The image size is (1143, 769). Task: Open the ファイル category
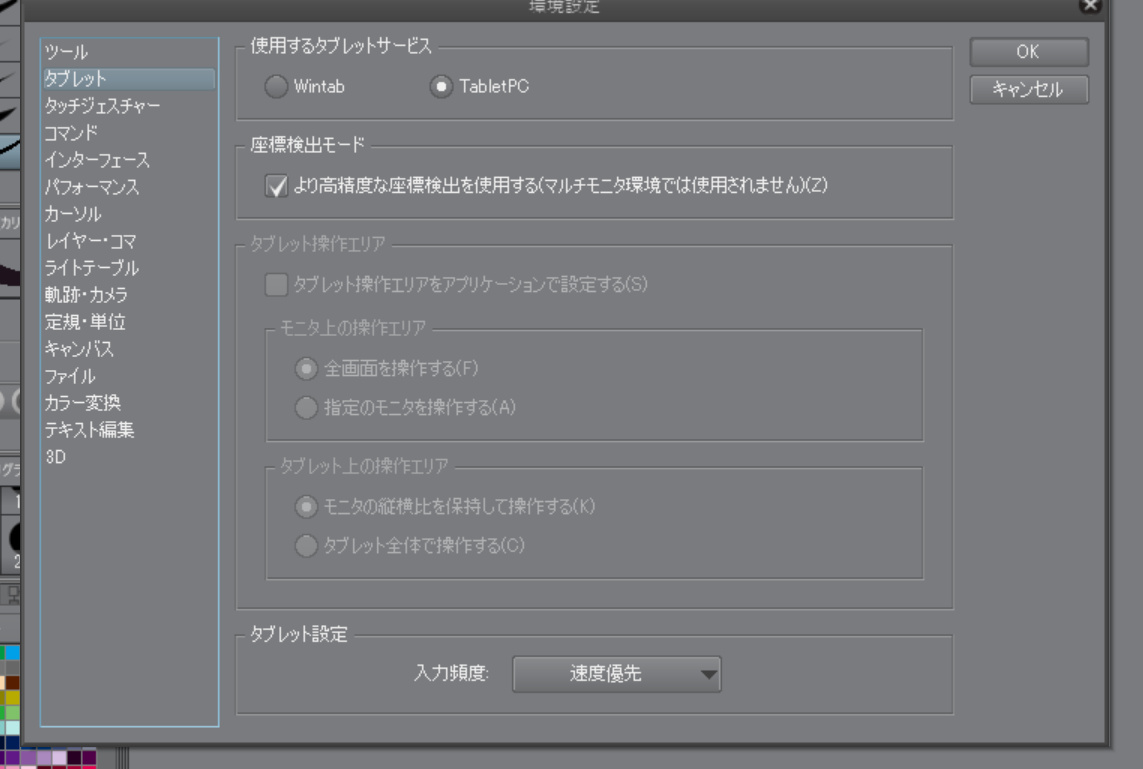pyautogui.click(x=129, y=376)
